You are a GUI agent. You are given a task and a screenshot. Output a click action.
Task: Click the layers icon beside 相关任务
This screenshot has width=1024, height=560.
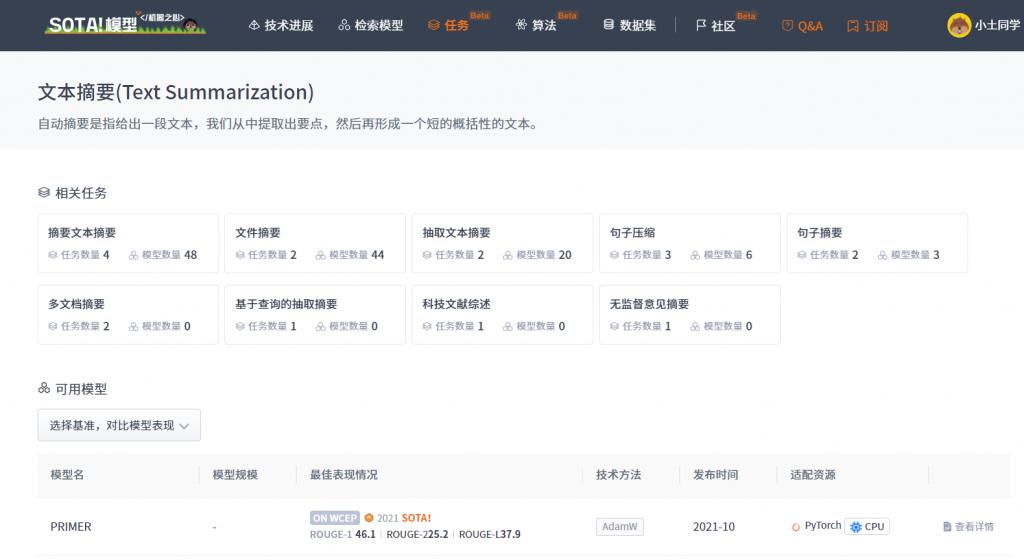coord(44,193)
